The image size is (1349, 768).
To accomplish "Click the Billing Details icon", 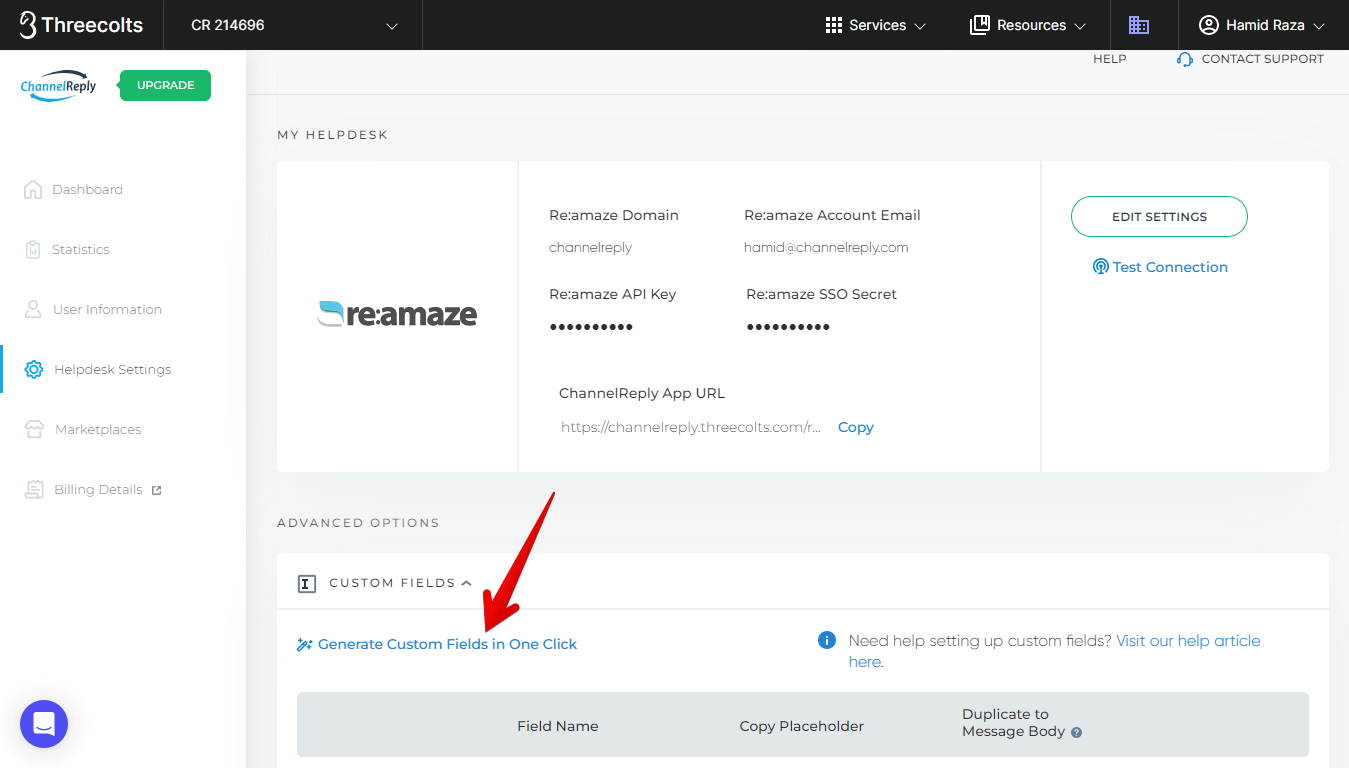I will click(x=35, y=489).
